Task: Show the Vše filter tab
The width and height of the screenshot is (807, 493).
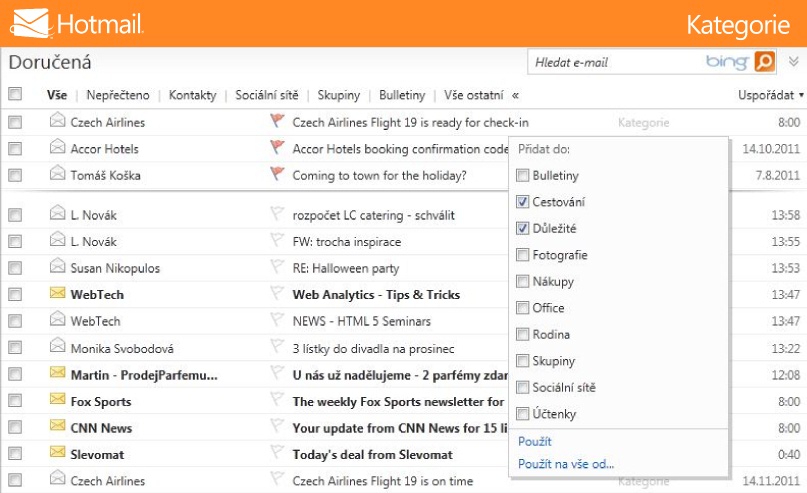Action: (57, 95)
